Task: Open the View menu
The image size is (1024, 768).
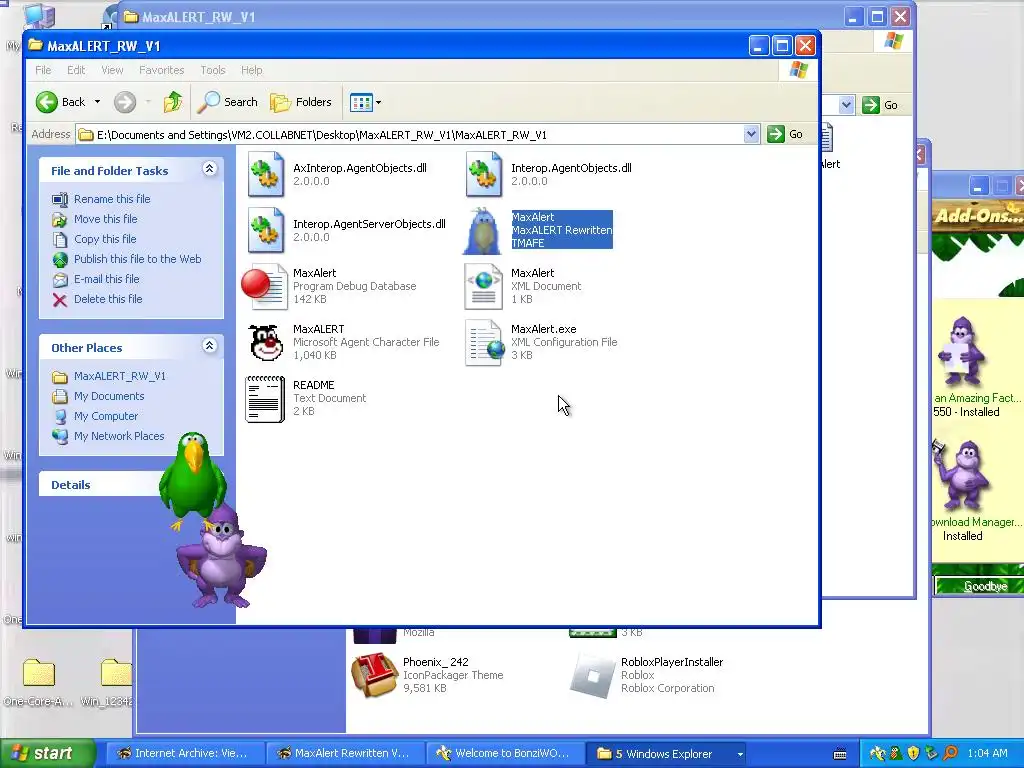Action: pos(112,70)
